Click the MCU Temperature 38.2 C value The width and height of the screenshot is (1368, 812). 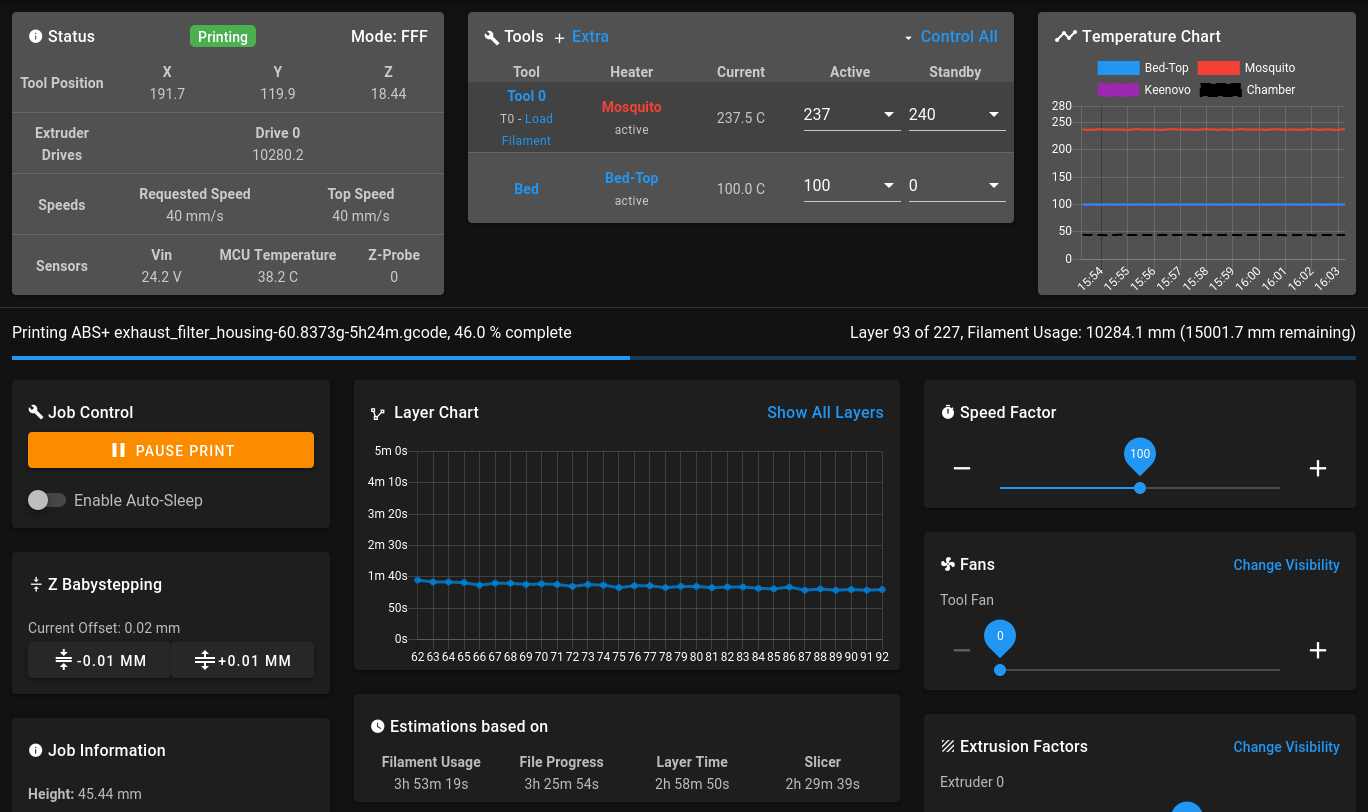point(278,277)
